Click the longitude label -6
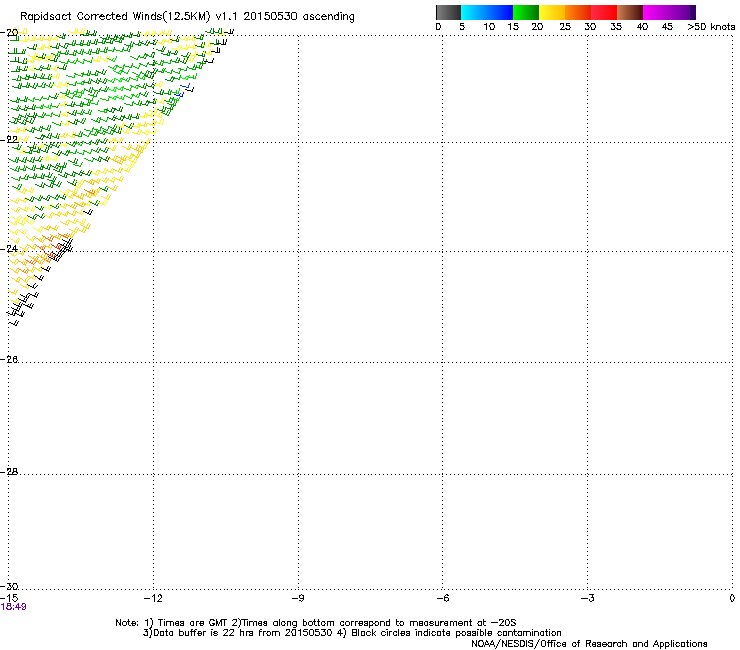The height and width of the screenshot is (650, 740). click(442, 598)
